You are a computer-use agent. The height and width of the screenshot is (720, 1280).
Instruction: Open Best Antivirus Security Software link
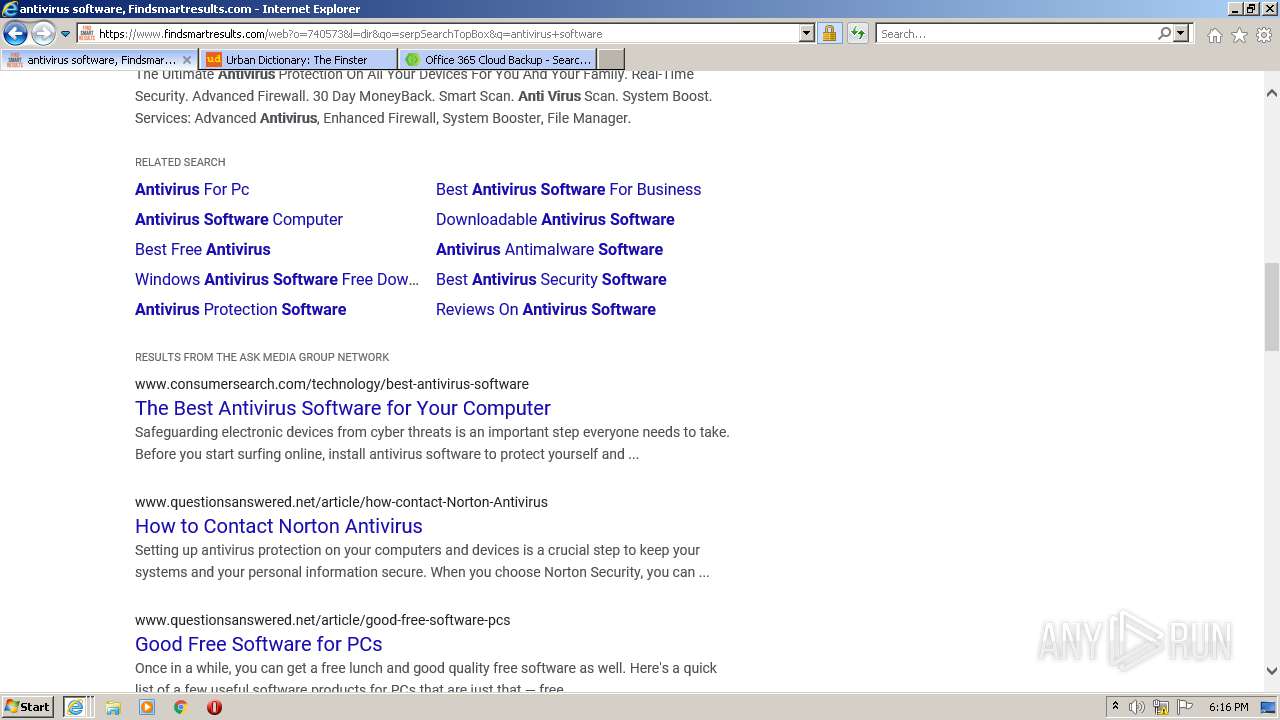(551, 279)
